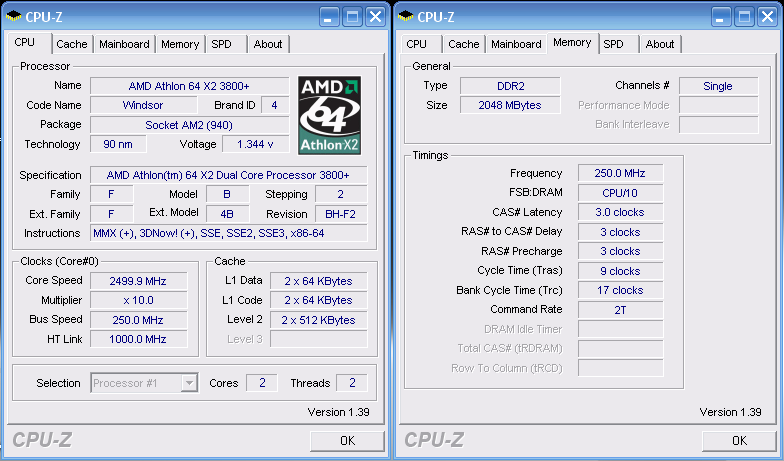The width and height of the screenshot is (784, 461).
Task: Click the Instructions field listing MMX, SSE
Action: point(228,233)
